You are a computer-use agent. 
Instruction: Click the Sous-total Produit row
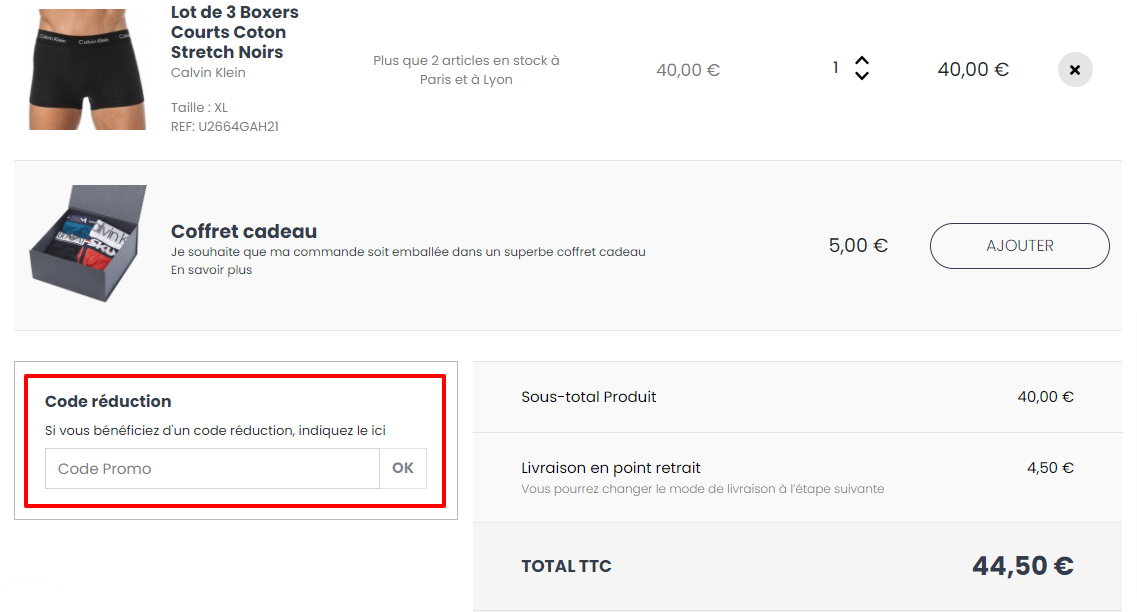(x=797, y=397)
